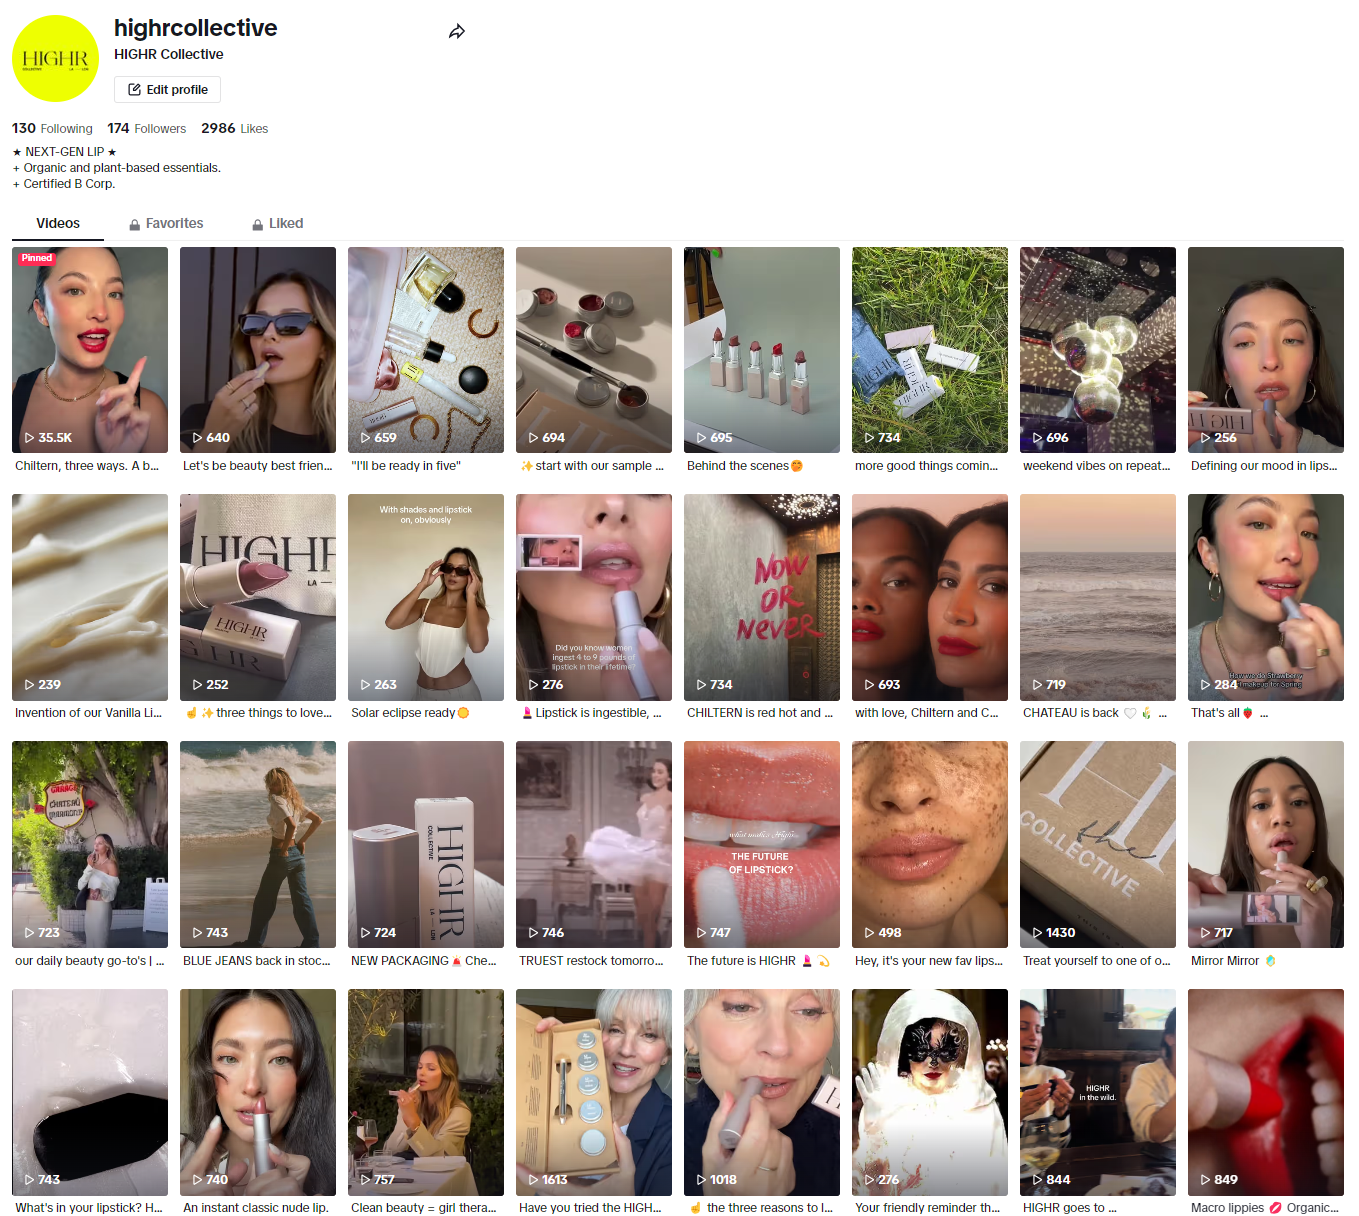The width and height of the screenshot is (1359, 1216).
Task: Open the "Hey, it's your new fav lips" video
Action: (930, 844)
